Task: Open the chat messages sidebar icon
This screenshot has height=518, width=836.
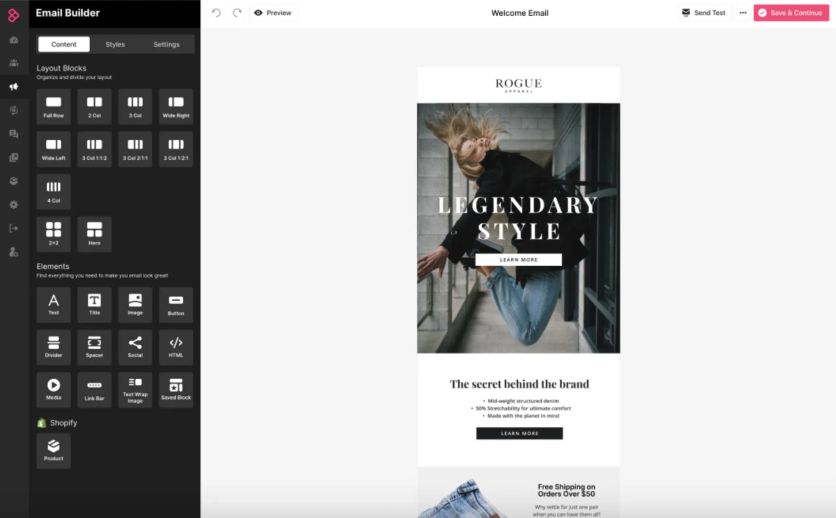Action: point(14,134)
